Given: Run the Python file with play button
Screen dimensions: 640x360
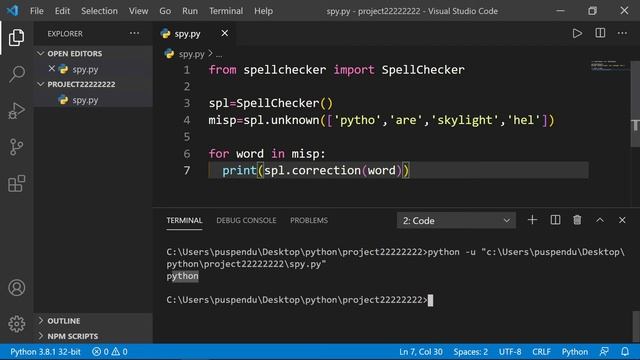Looking at the screenshot, I should pyautogui.click(x=577, y=33).
